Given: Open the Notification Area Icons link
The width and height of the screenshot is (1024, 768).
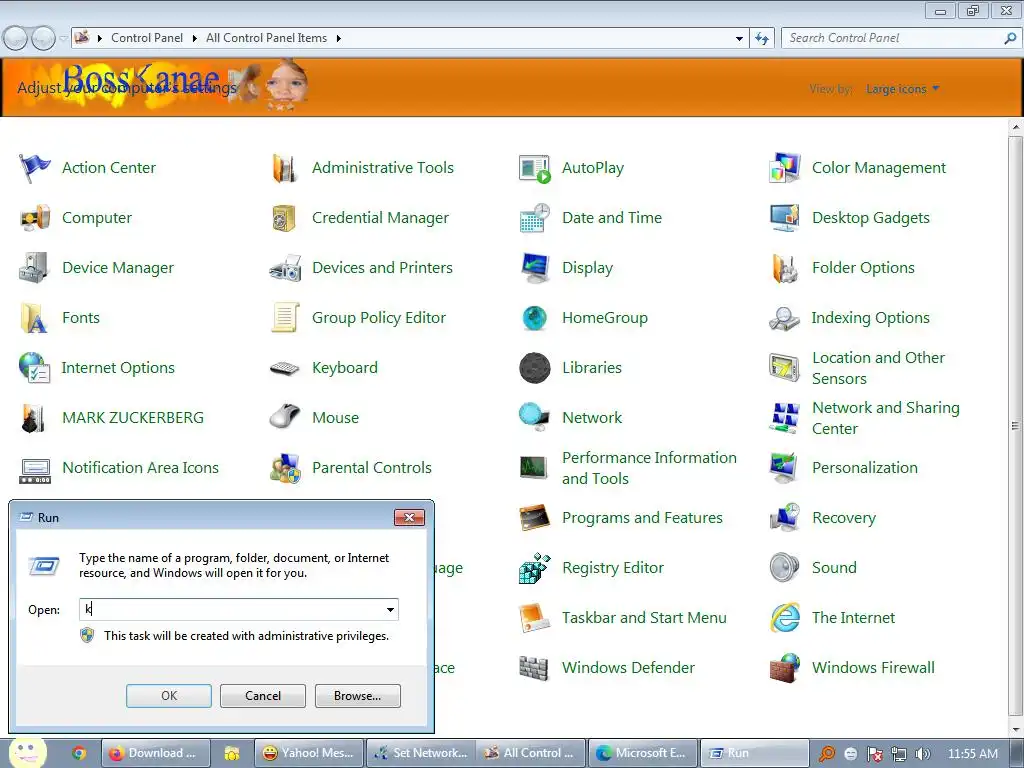Looking at the screenshot, I should [x=140, y=468].
